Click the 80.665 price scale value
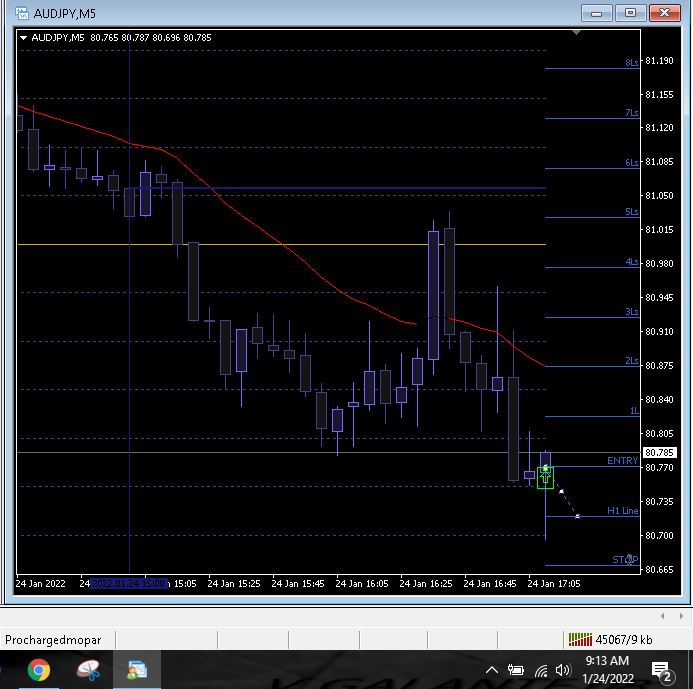693x689 pixels. [659, 569]
